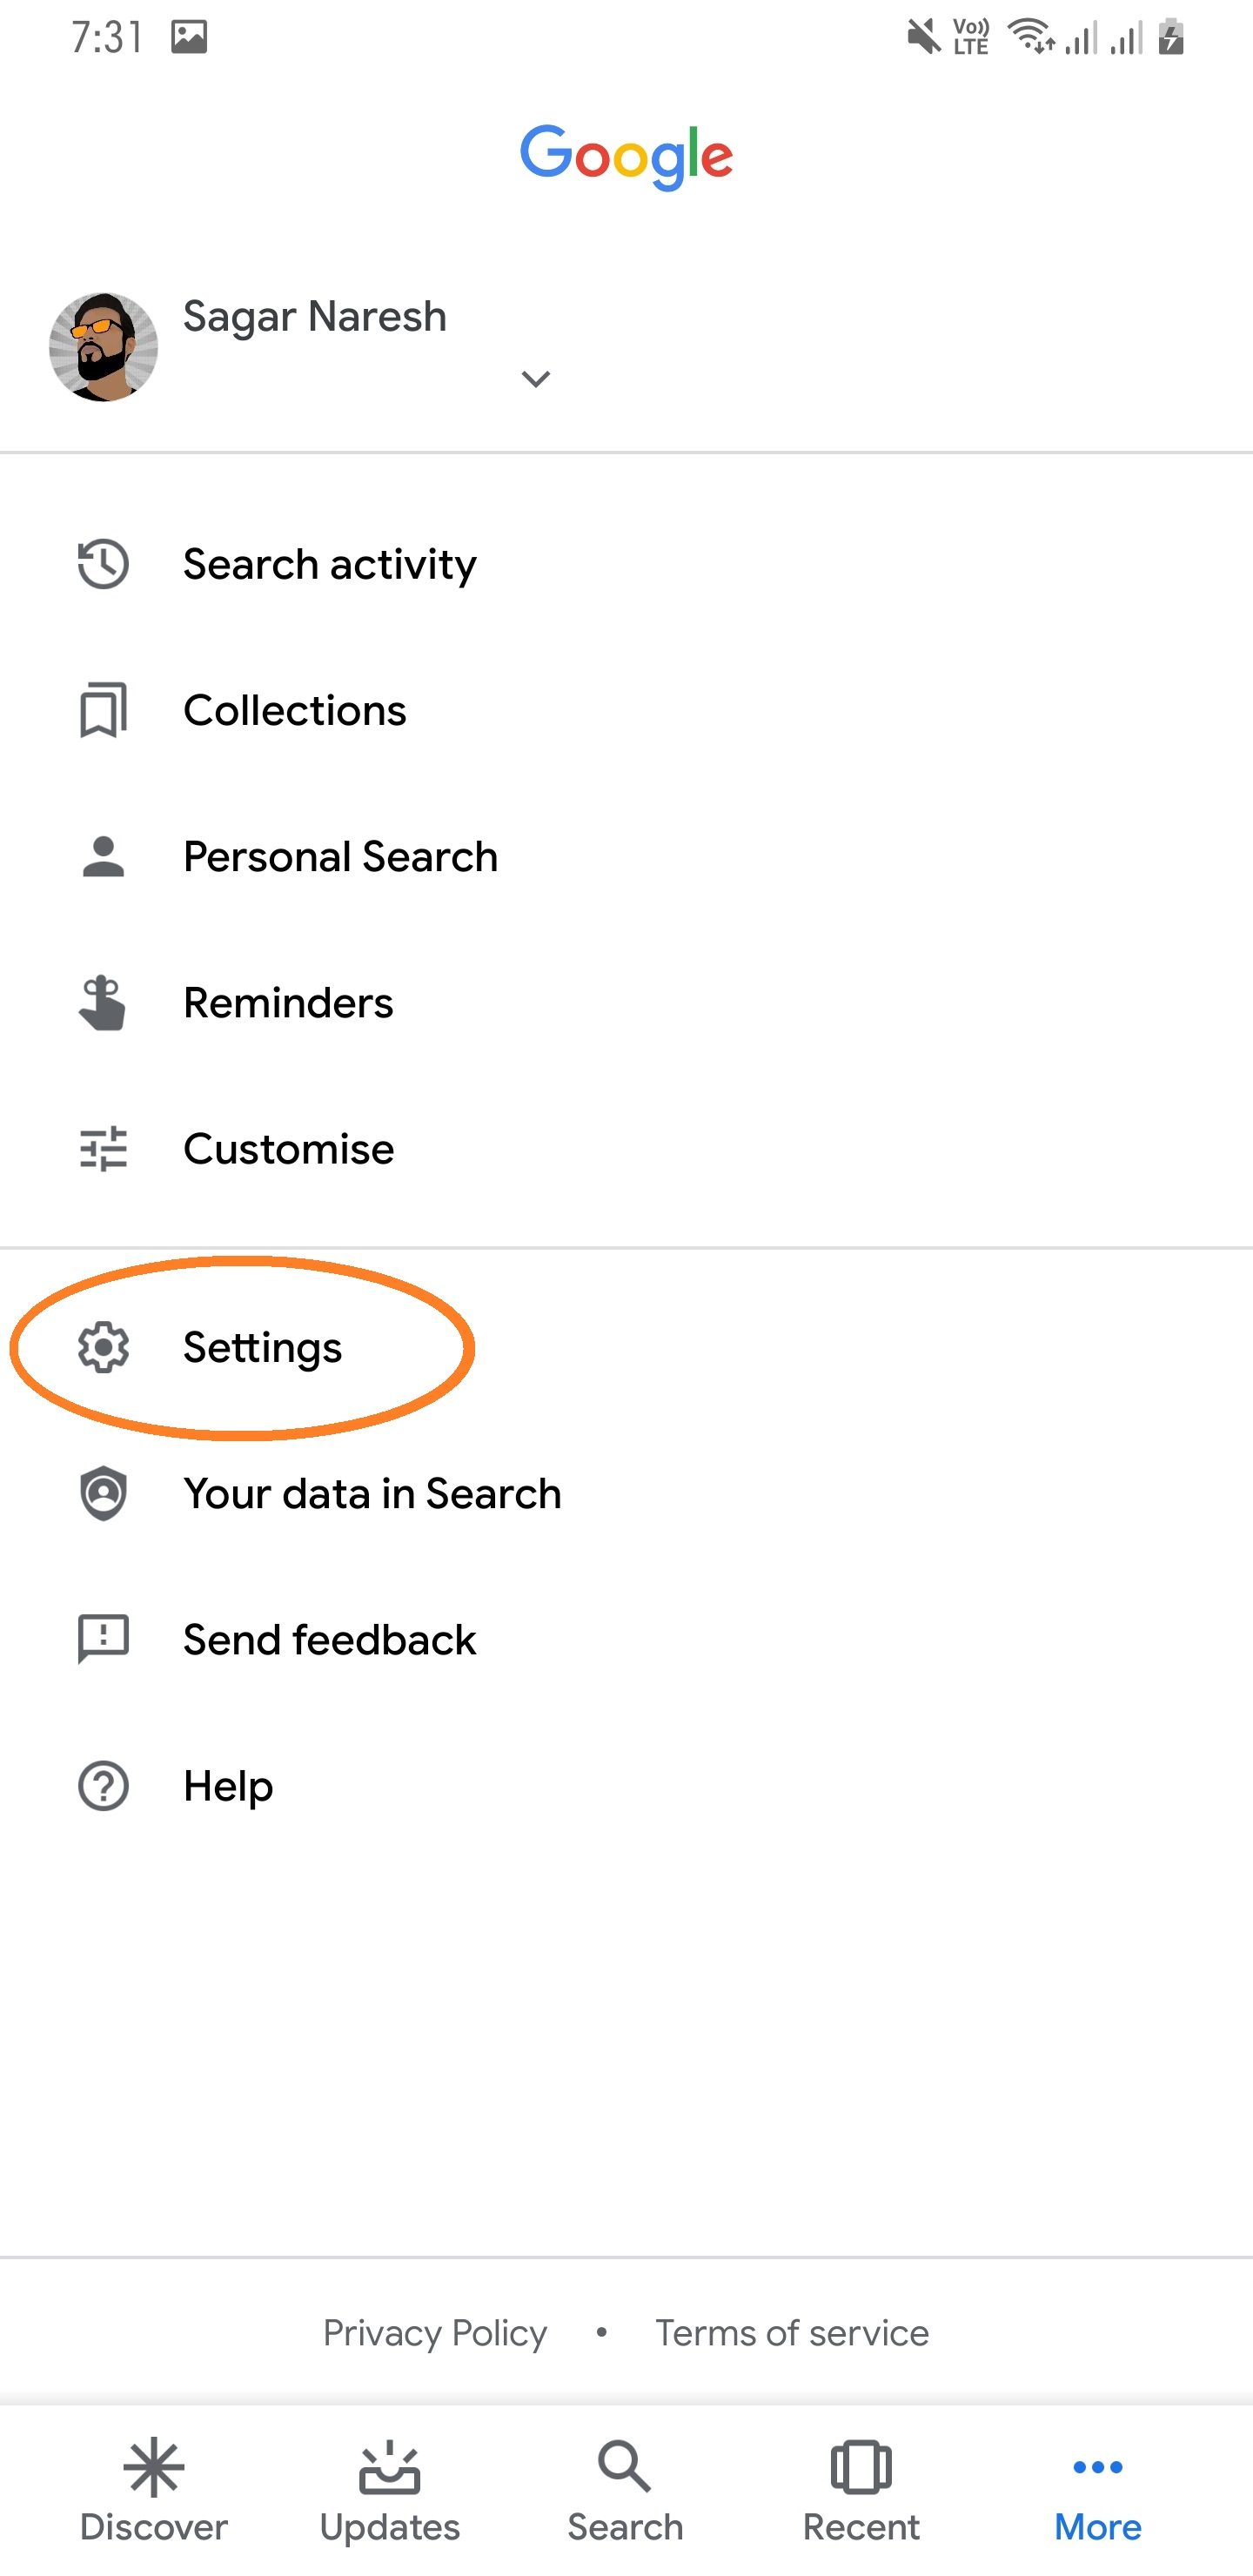The height and width of the screenshot is (2576, 1253).
Task: Expand the account switcher chevron
Action: point(536,379)
